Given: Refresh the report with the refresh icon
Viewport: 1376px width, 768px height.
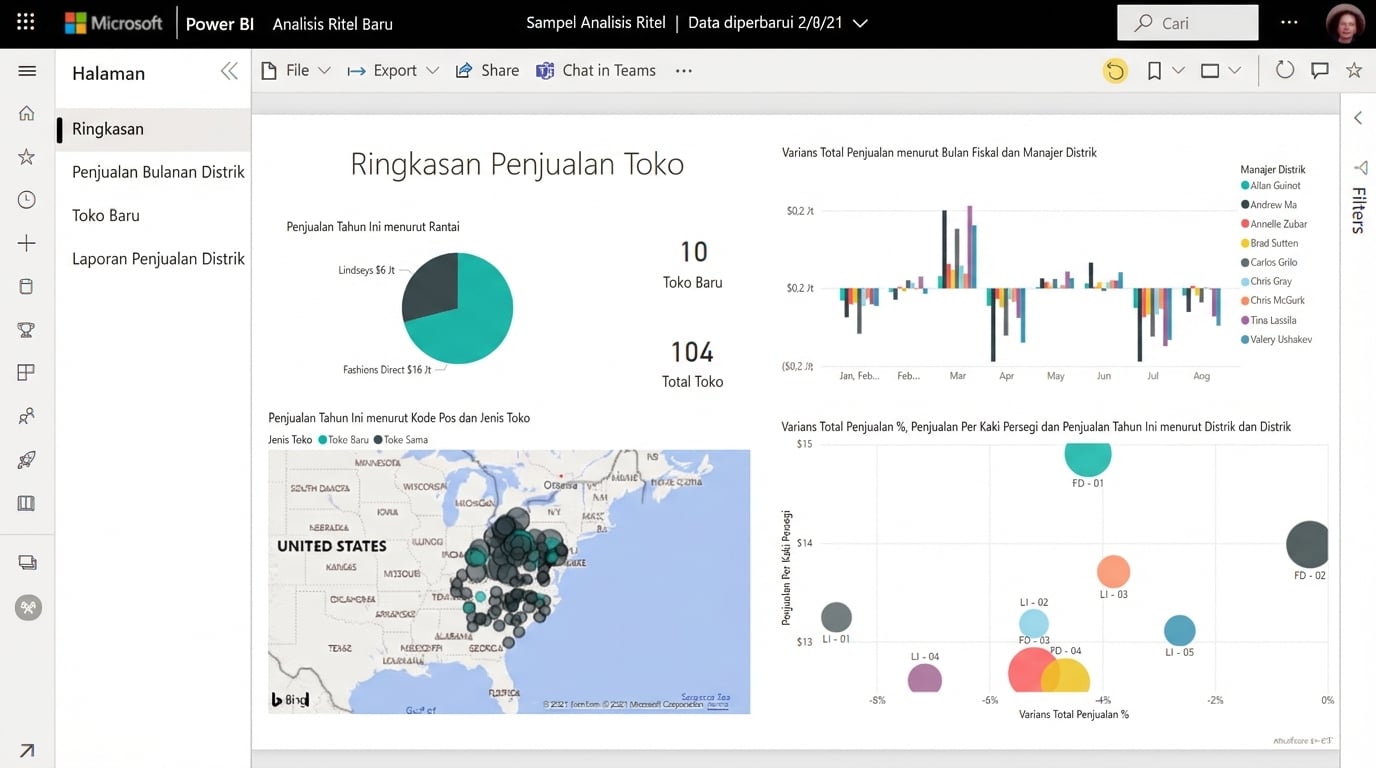Looking at the screenshot, I should [1284, 70].
